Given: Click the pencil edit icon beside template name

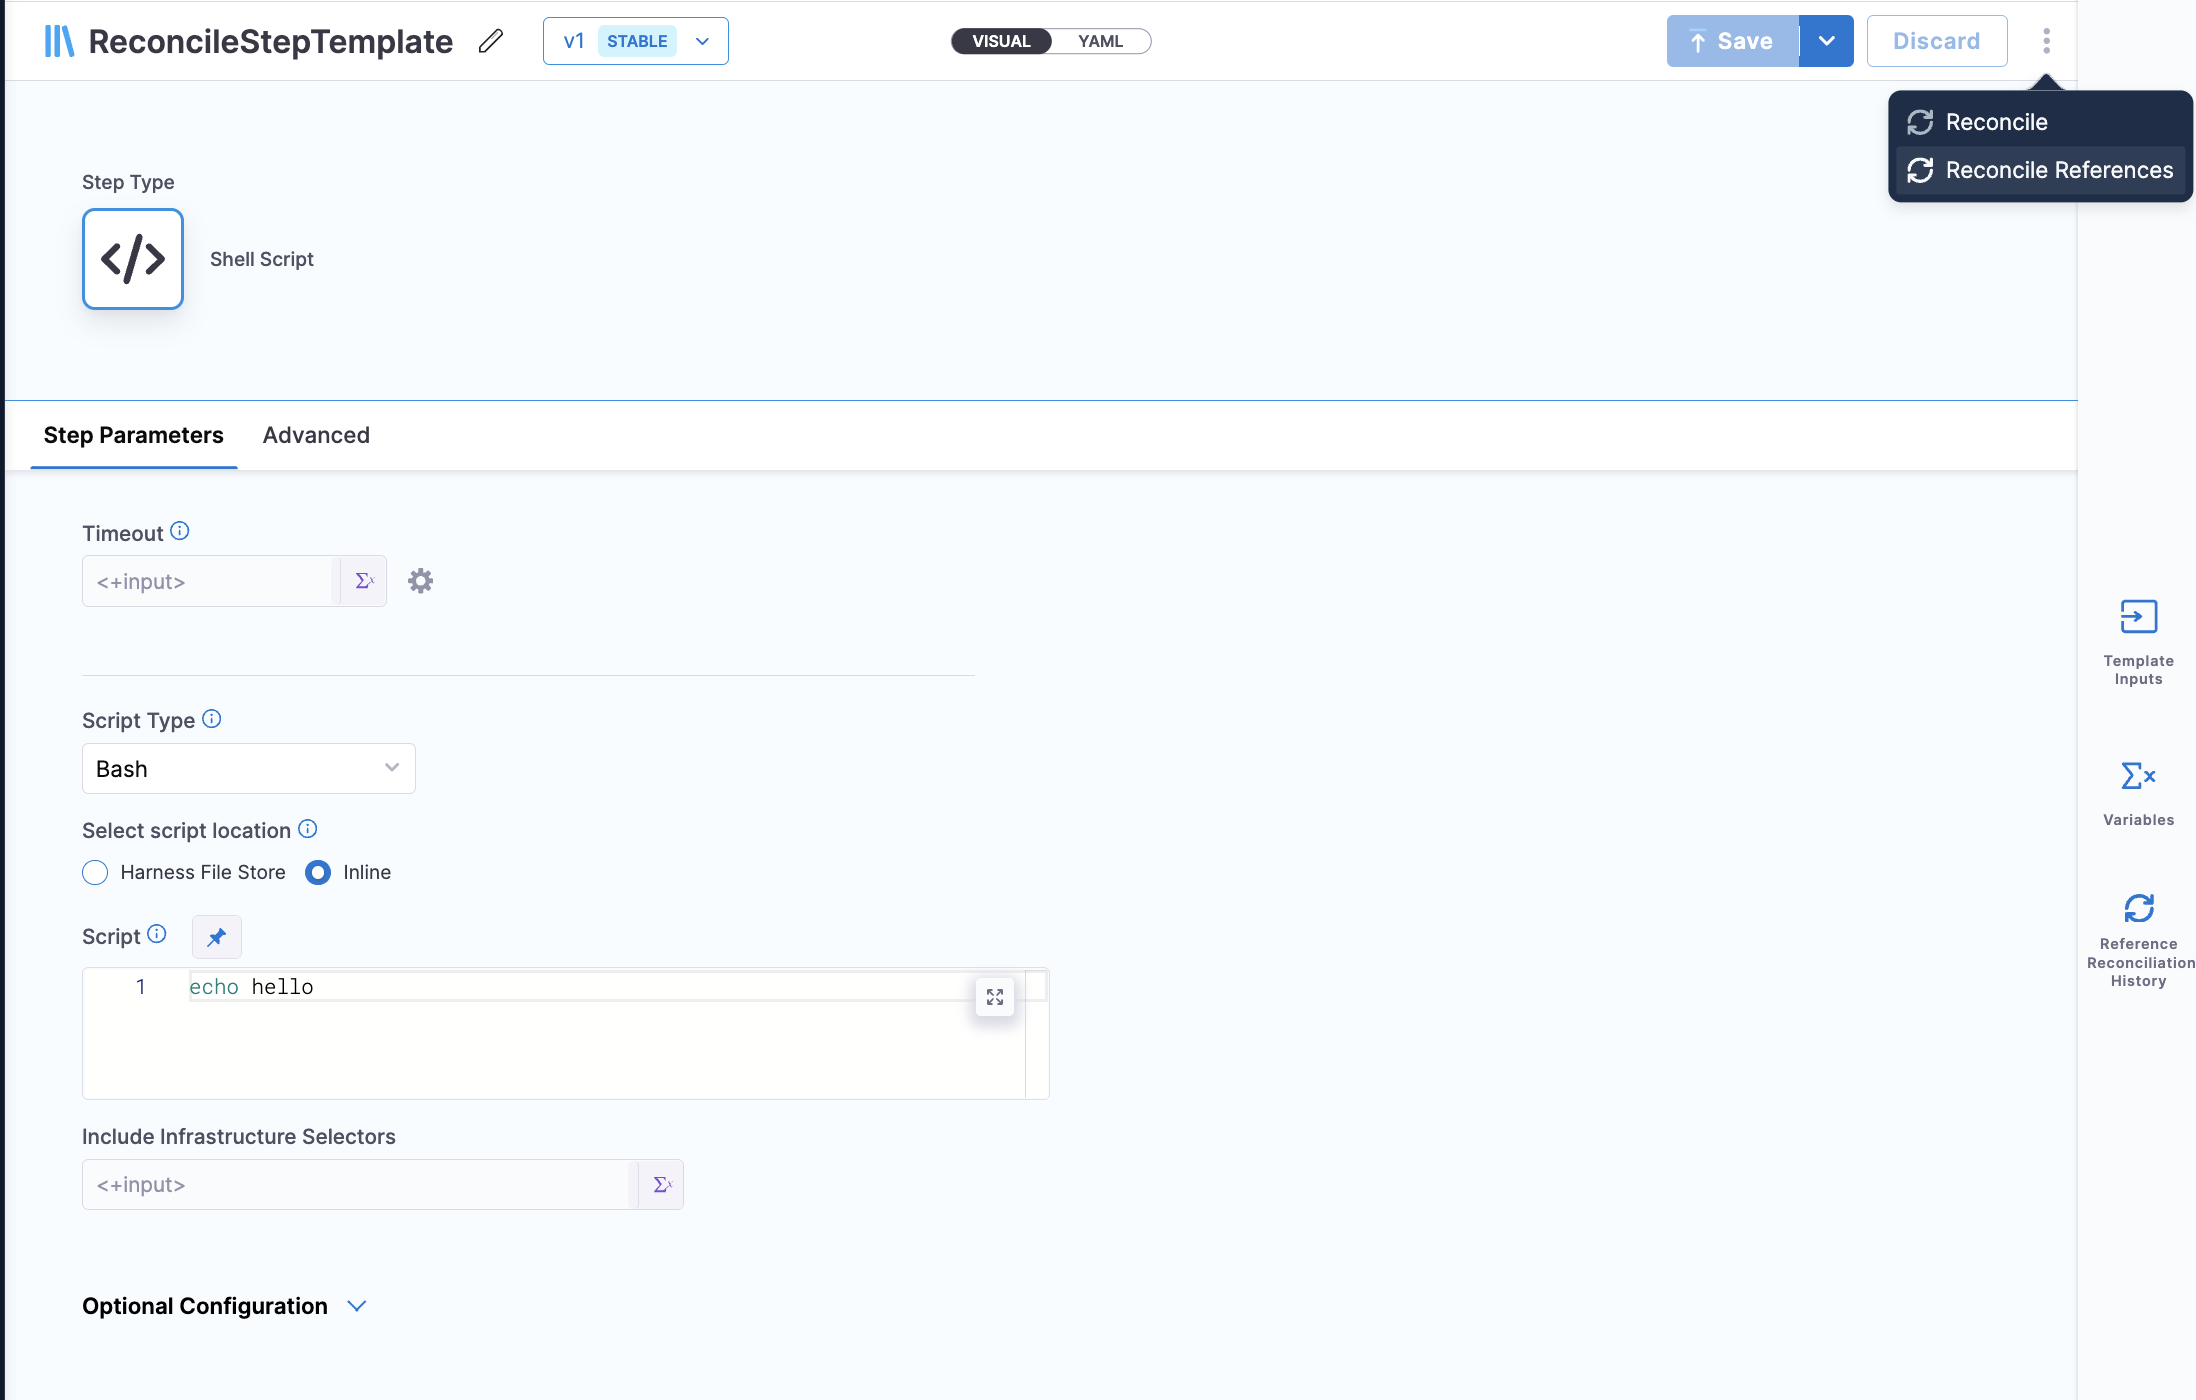Looking at the screenshot, I should [x=490, y=41].
